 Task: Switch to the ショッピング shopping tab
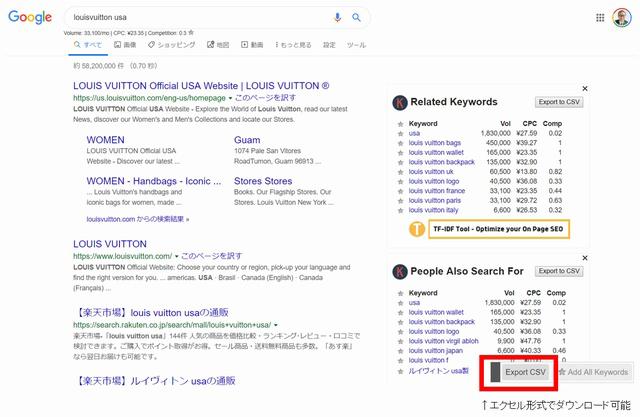[173, 45]
